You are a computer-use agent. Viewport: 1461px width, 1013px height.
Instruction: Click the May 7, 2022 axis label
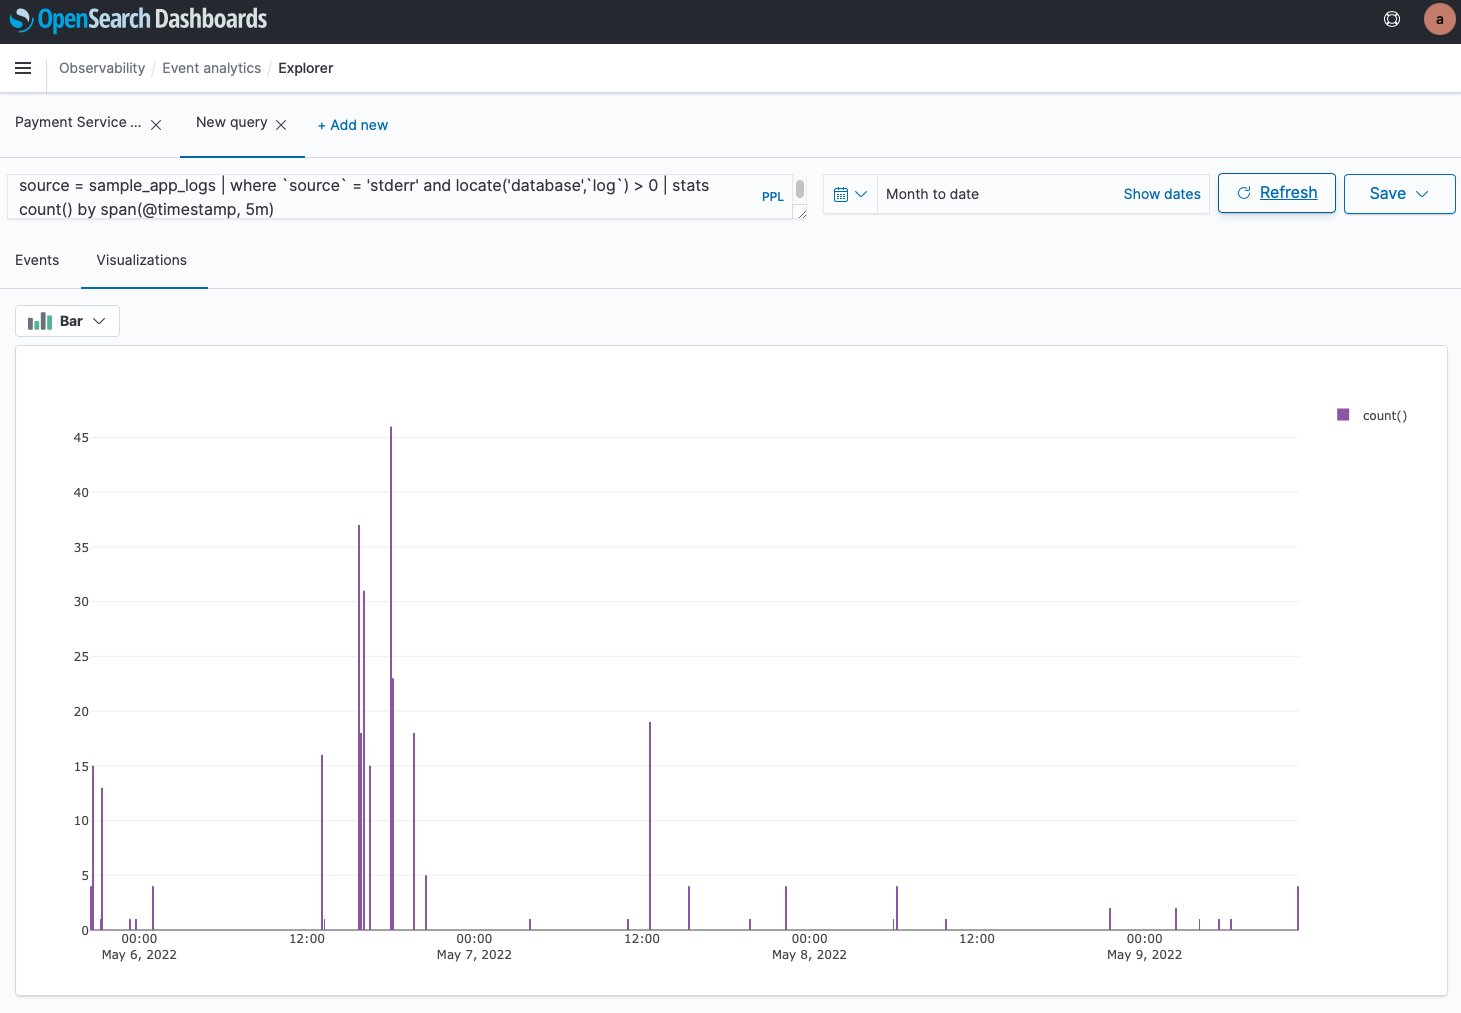click(x=474, y=955)
